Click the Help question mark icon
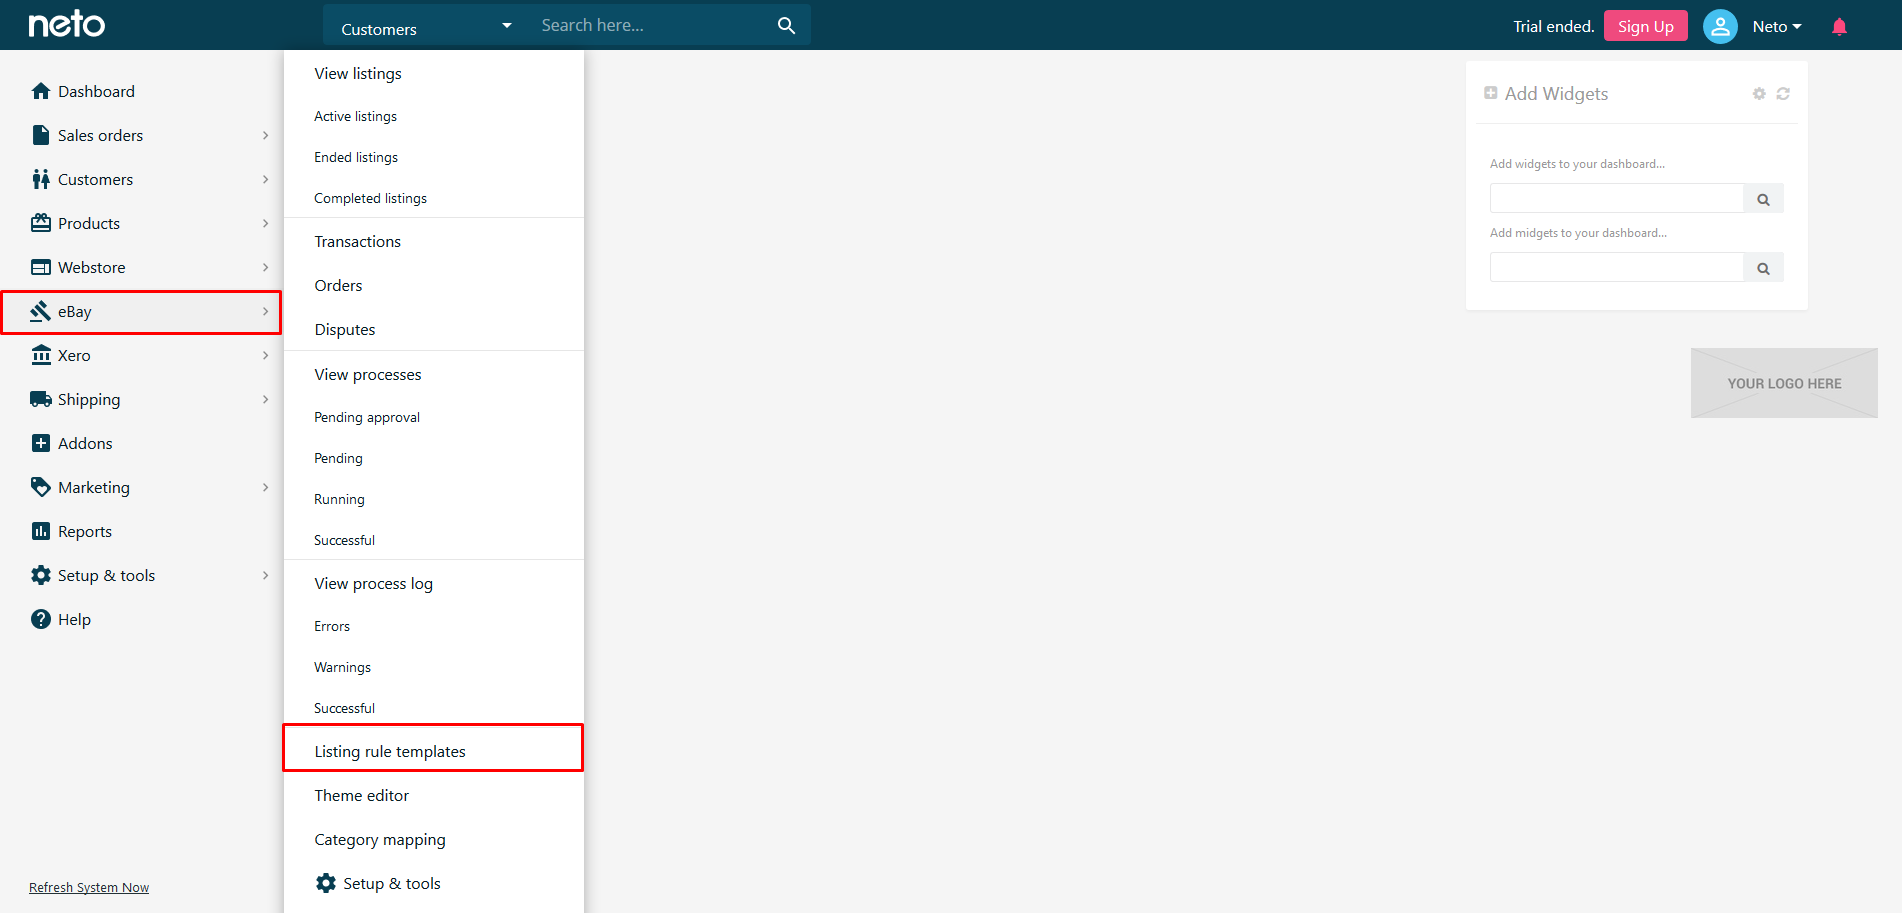This screenshot has width=1902, height=913. pos(41,619)
